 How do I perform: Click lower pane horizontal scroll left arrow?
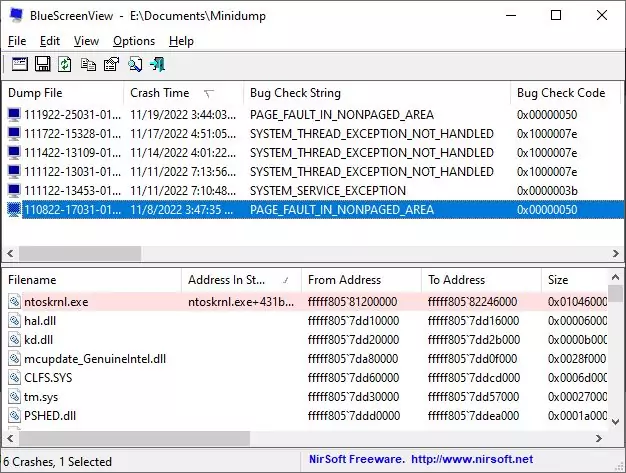tap(10, 438)
